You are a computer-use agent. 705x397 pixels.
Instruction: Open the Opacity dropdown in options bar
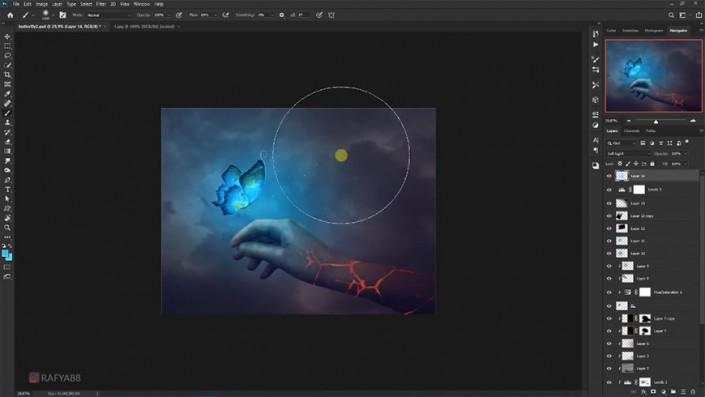point(168,15)
